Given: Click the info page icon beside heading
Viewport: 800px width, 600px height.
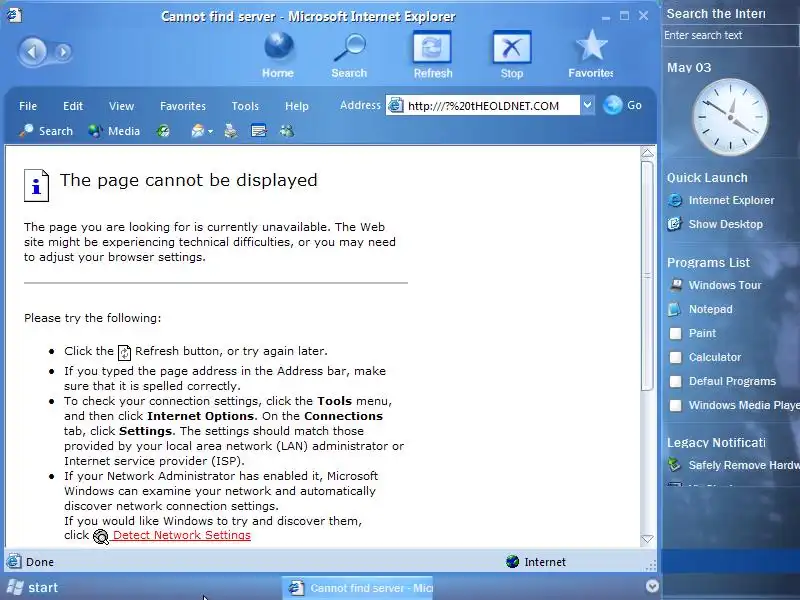Looking at the screenshot, I should coord(36,186).
